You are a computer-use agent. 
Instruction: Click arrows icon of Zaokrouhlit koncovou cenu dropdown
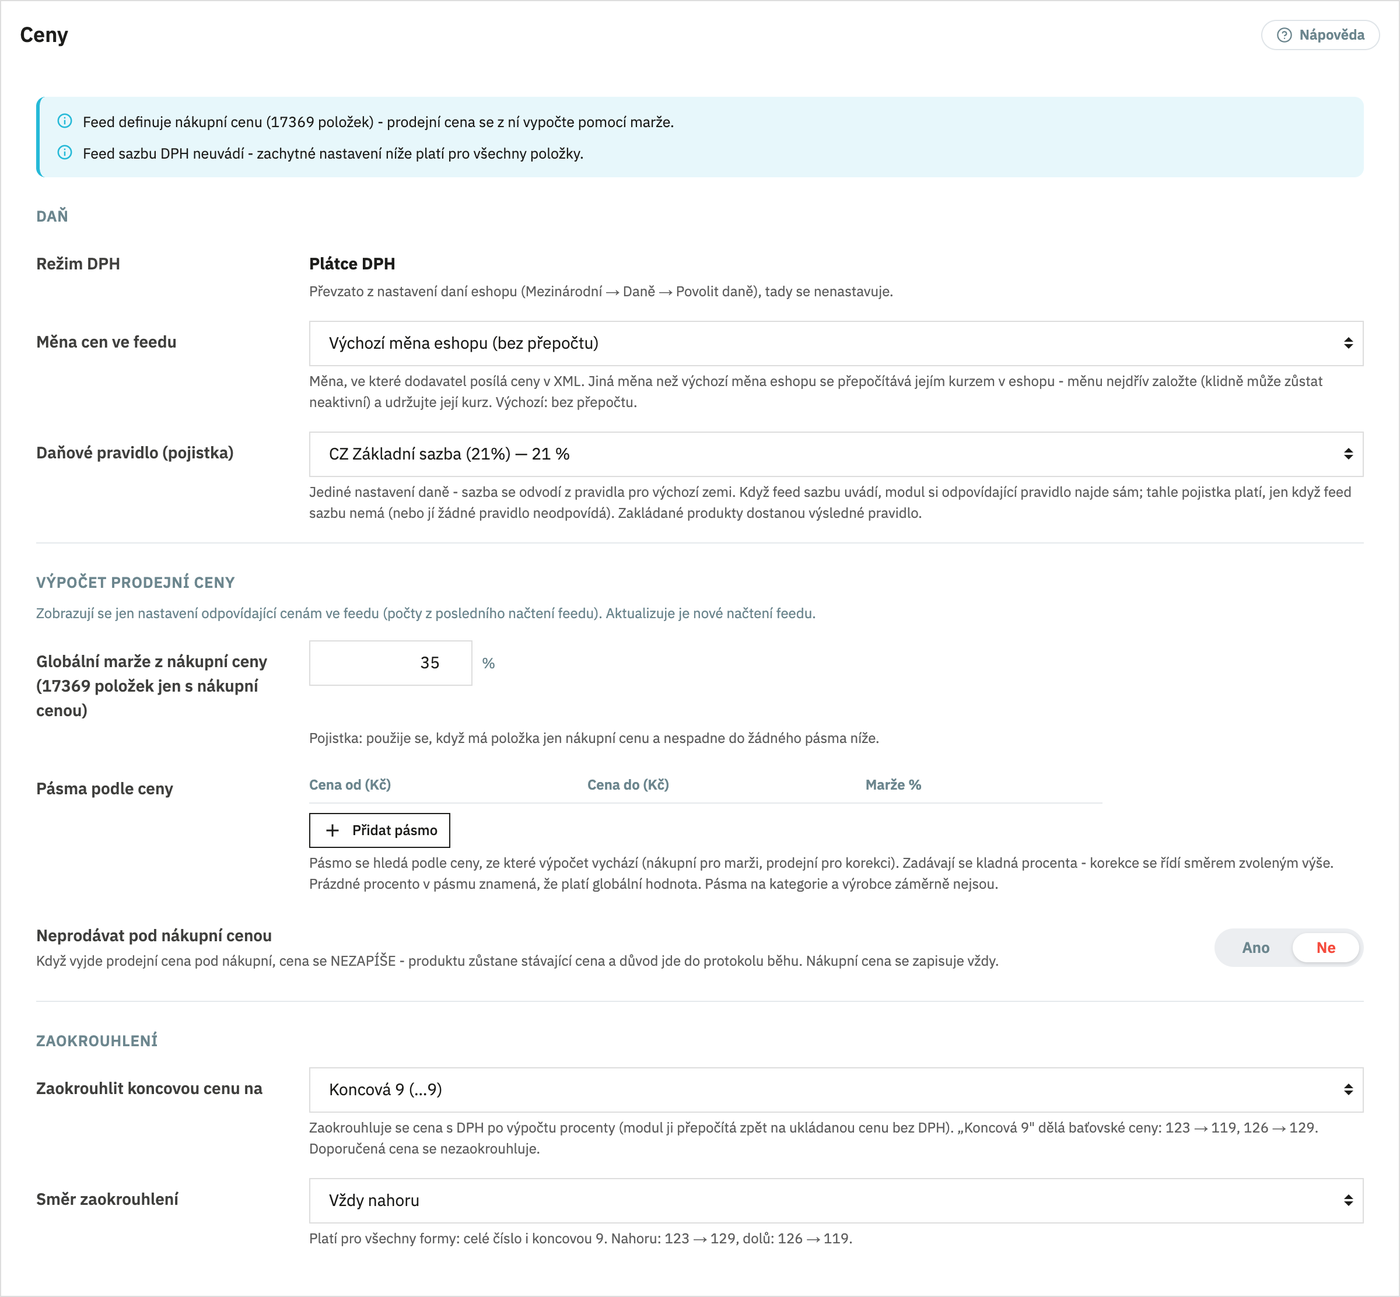(1348, 1089)
